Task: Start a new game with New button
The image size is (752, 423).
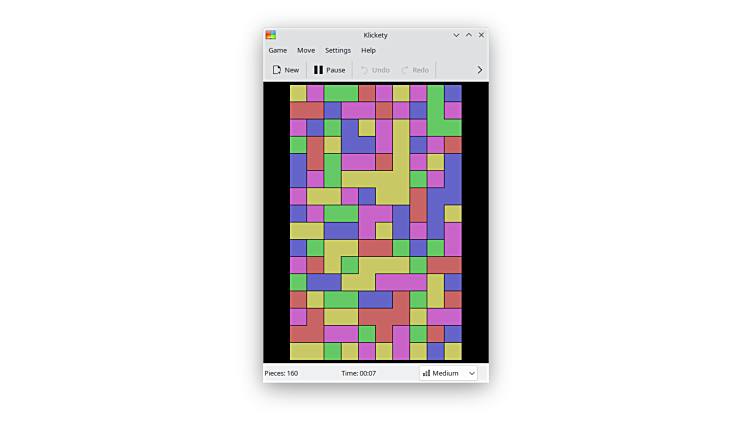Action: pos(285,70)
